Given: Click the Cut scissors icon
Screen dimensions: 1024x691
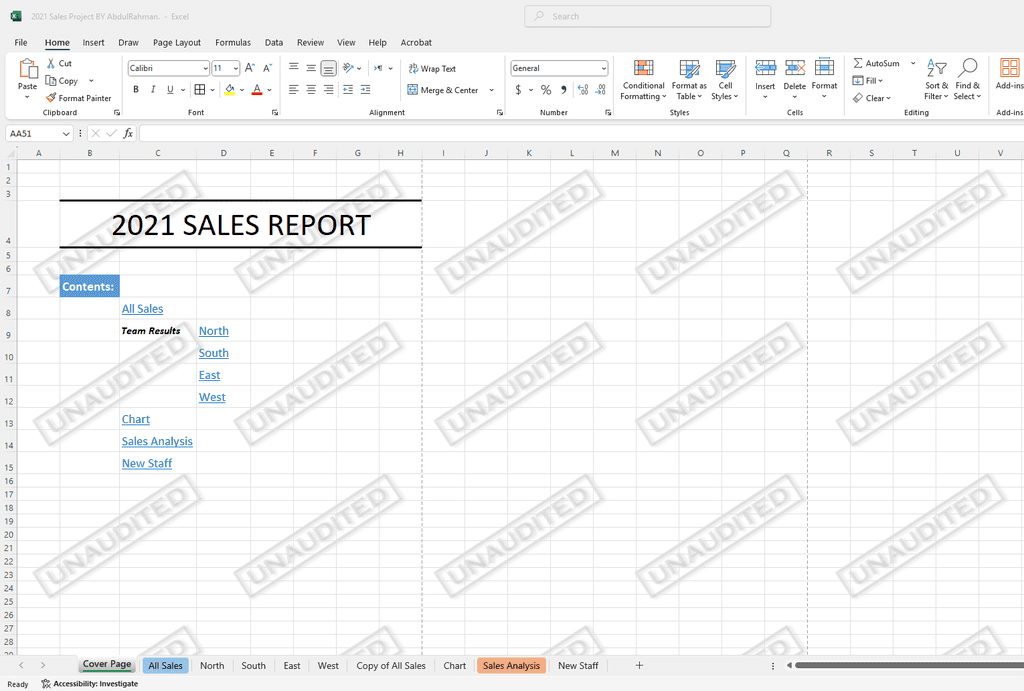Looking at the screenshot, I should click(x=51, y=63).
